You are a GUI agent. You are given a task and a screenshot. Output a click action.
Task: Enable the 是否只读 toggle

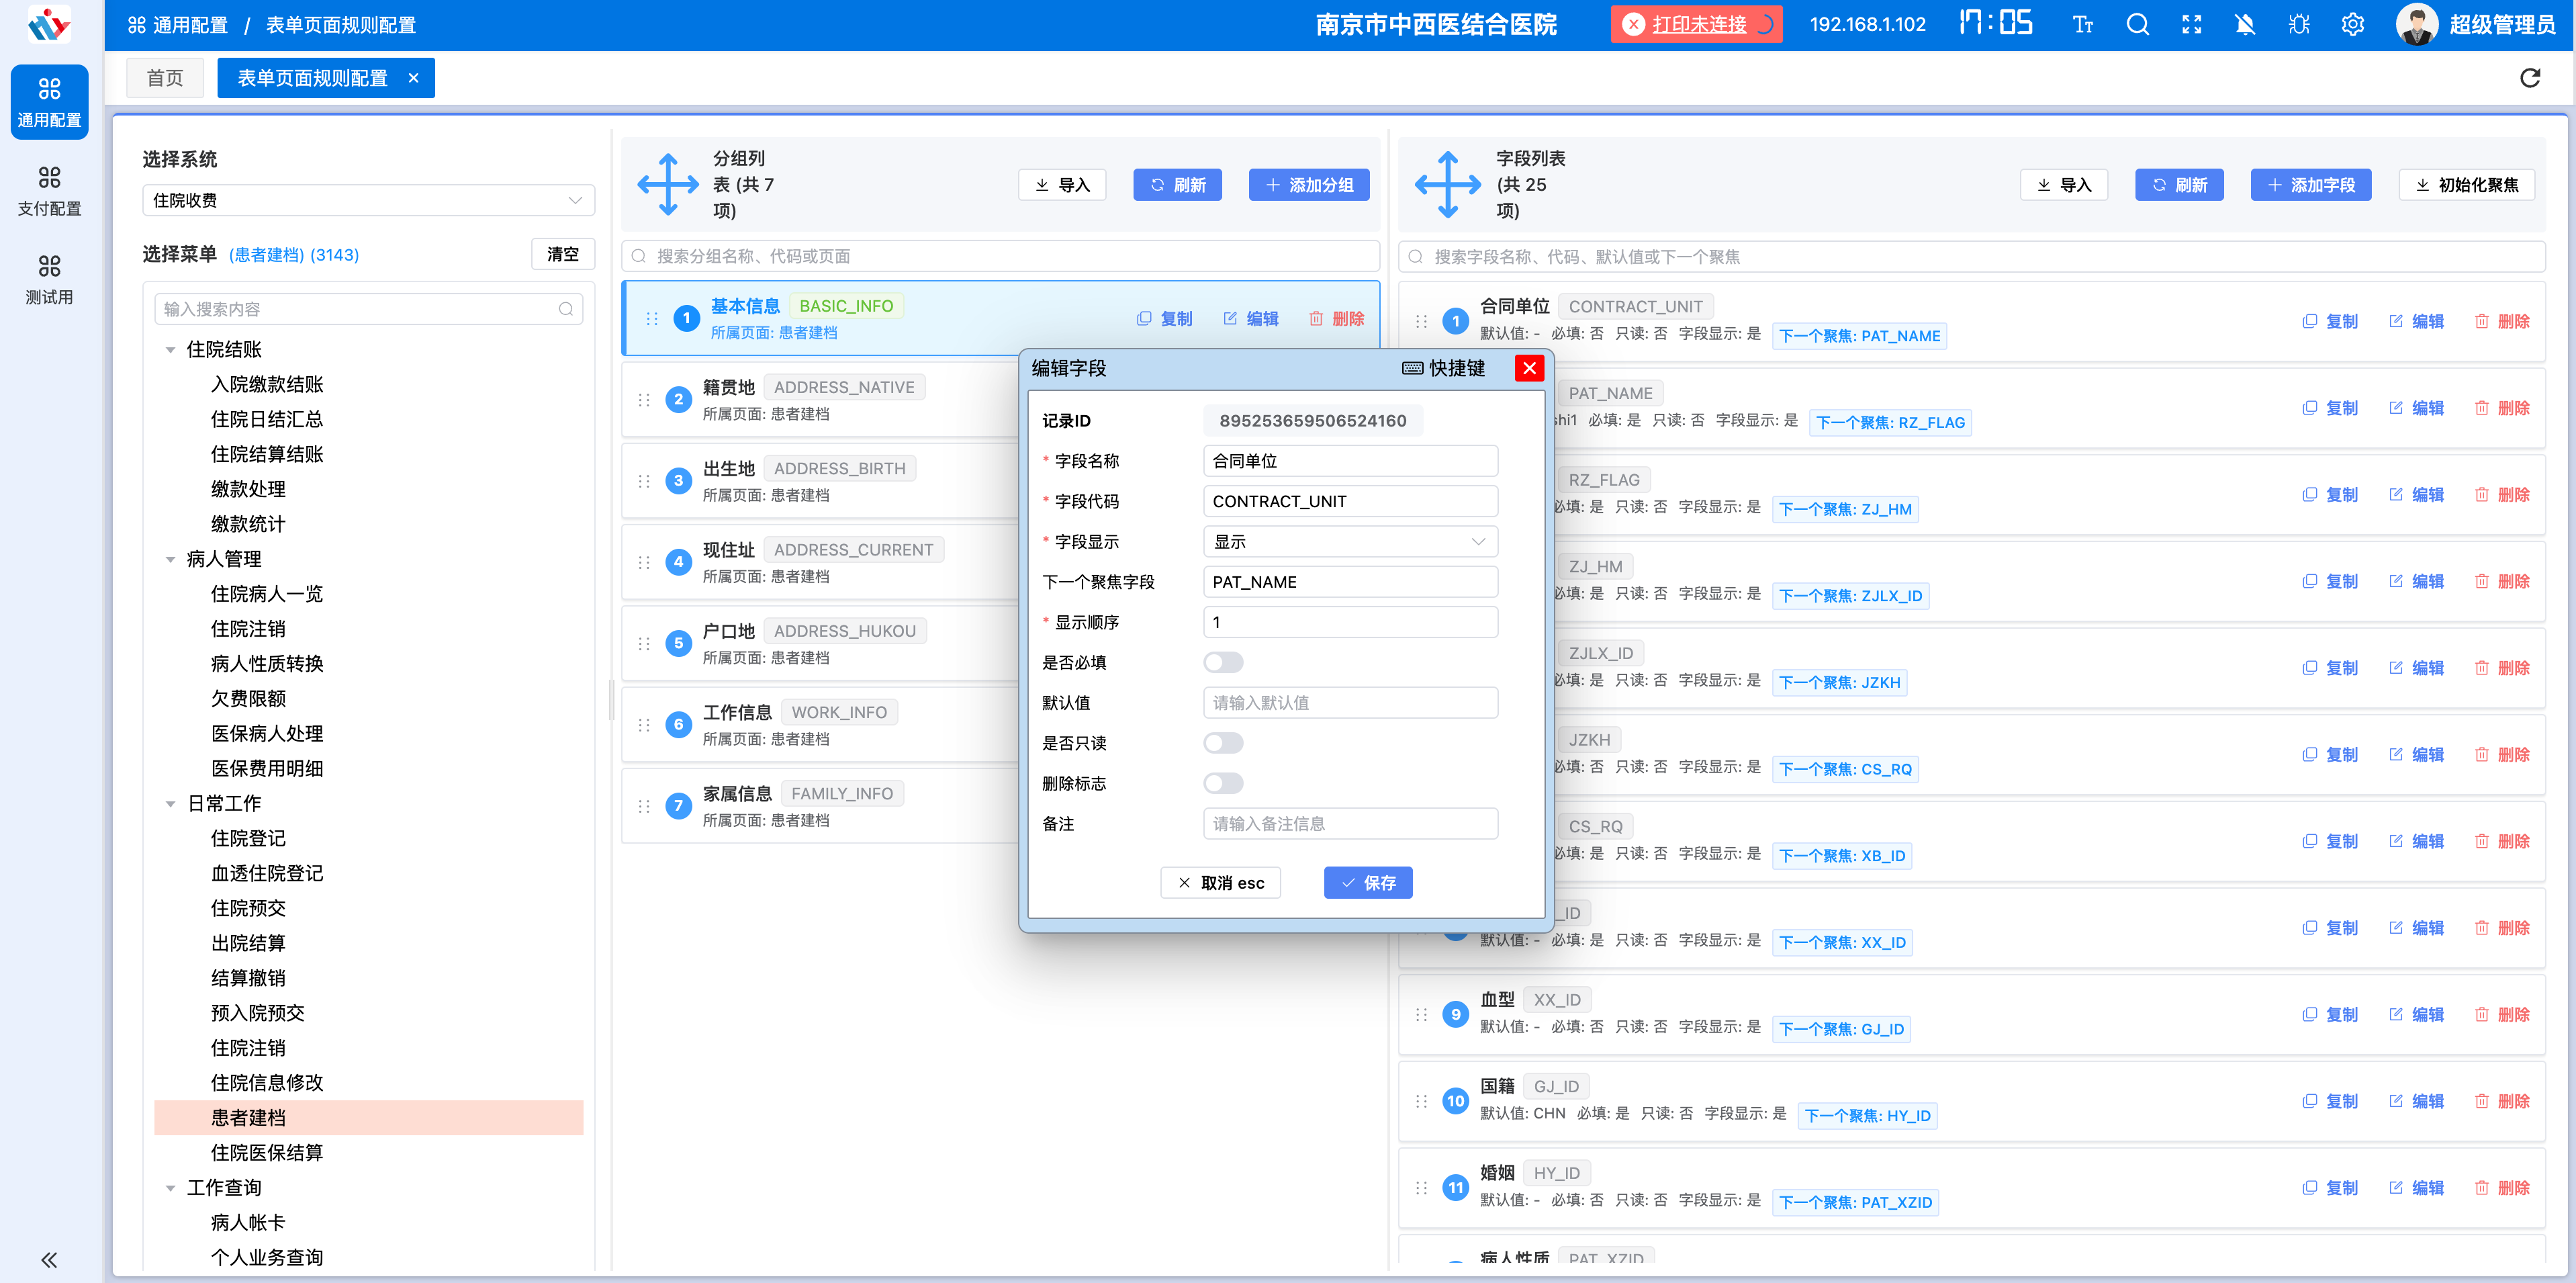click(1223, 742)
